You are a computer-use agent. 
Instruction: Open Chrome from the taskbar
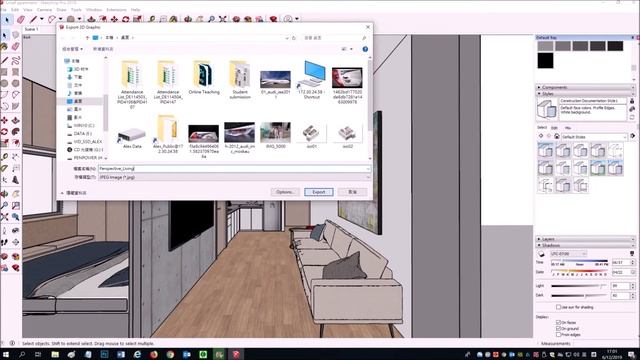coord(170,355)
